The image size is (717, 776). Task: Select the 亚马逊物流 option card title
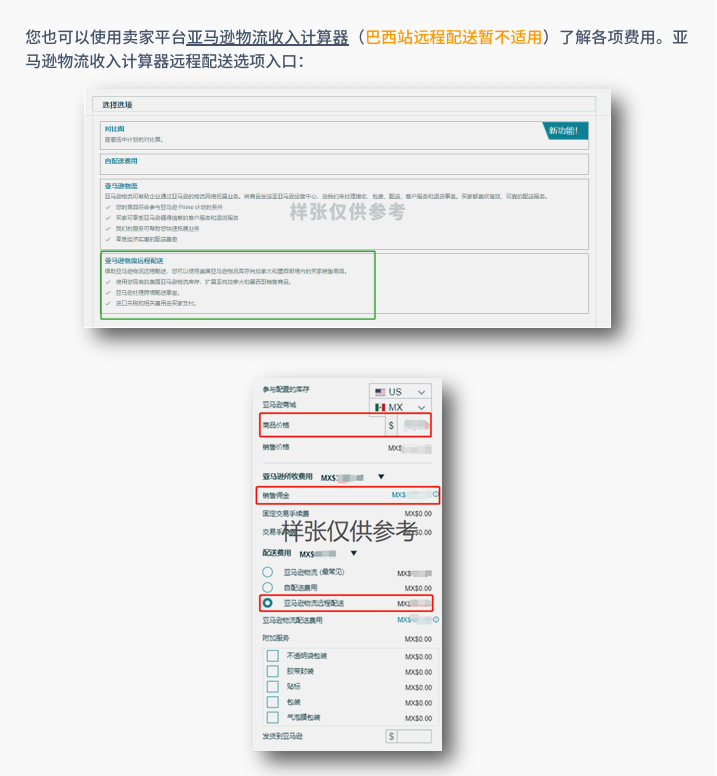point(121,186)
